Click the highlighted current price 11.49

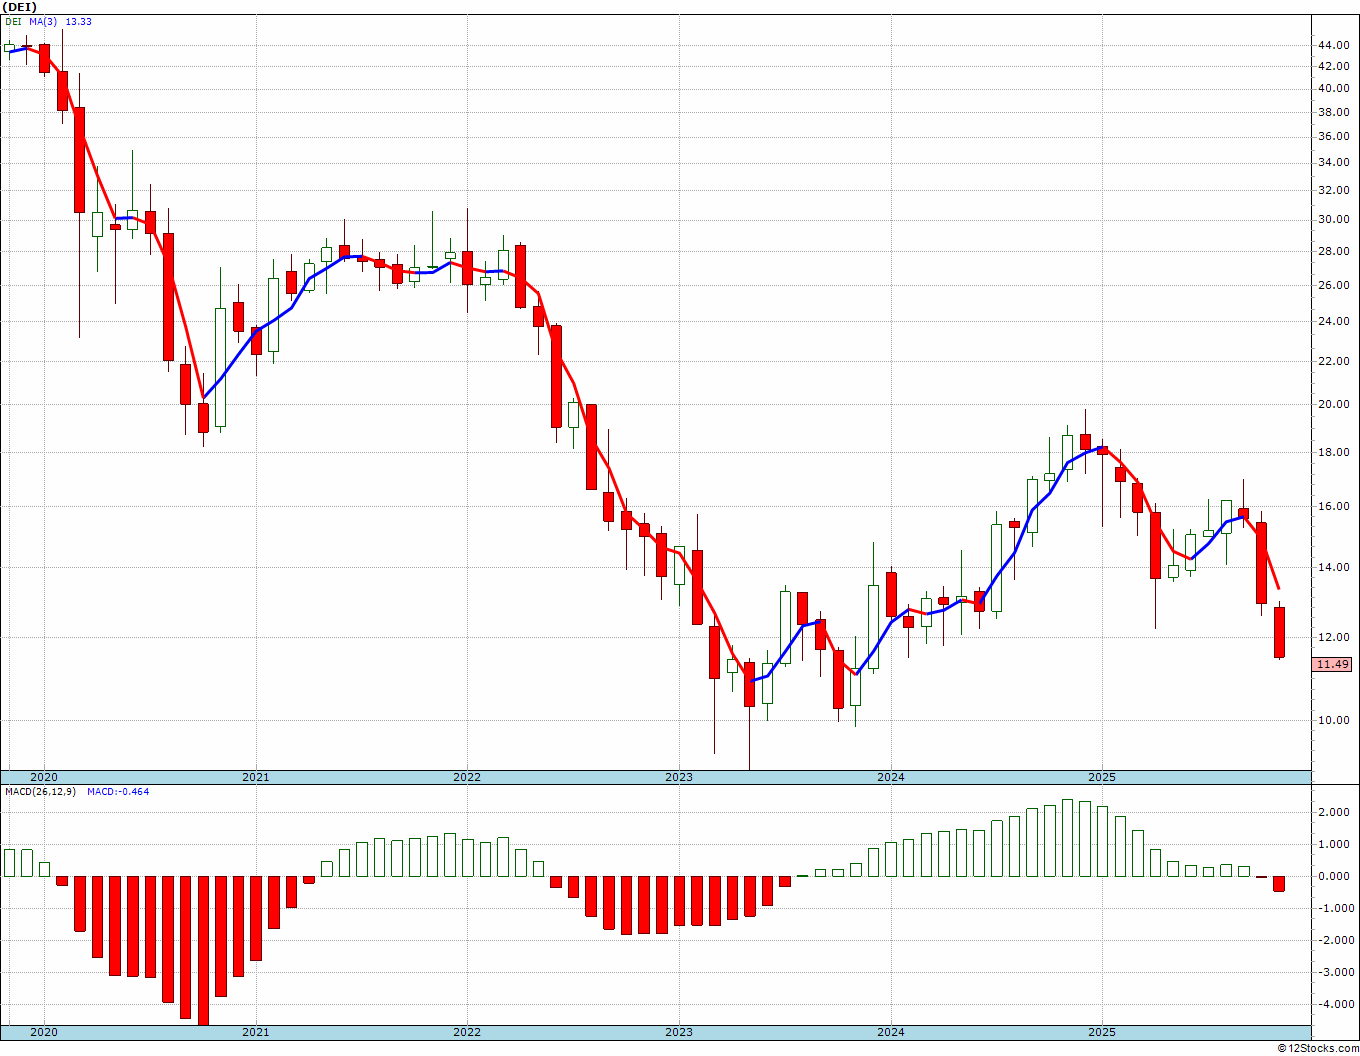tap(1333, 664)
